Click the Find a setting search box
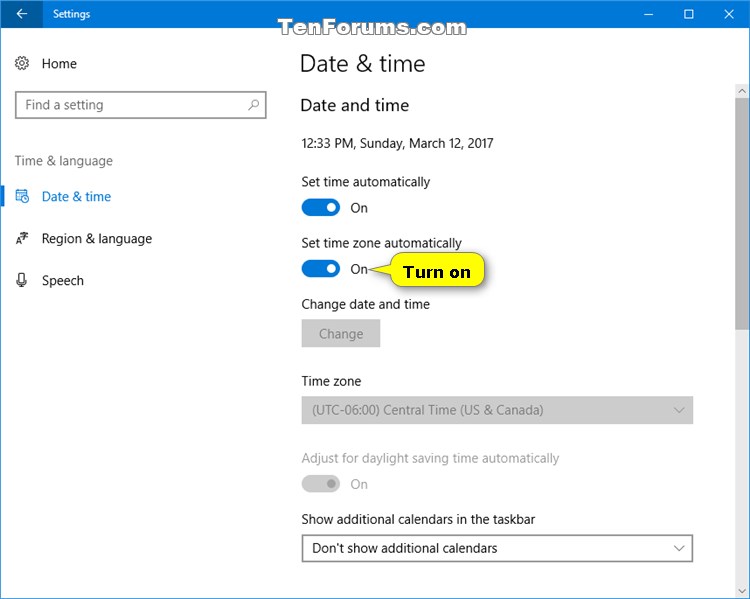750x599 pixels. (132, 105)
